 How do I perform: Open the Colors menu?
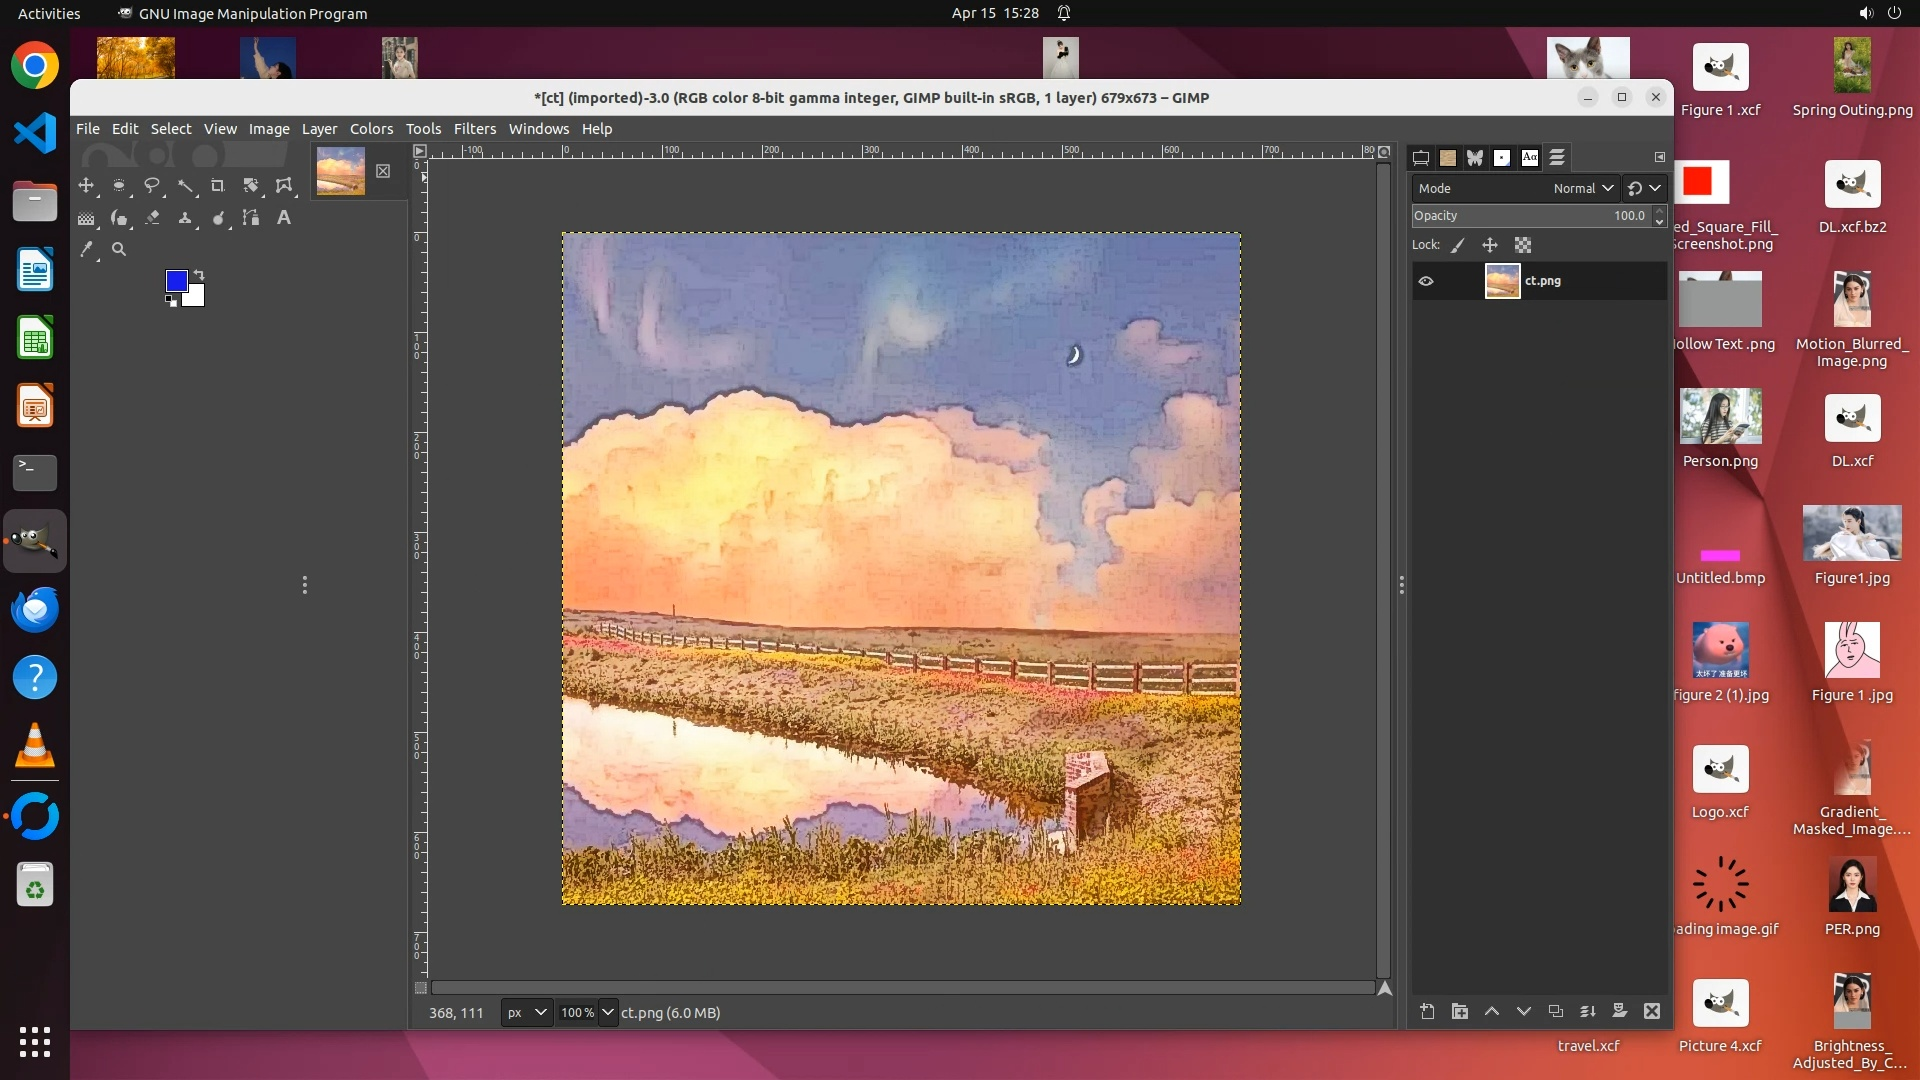coord(371,129)
